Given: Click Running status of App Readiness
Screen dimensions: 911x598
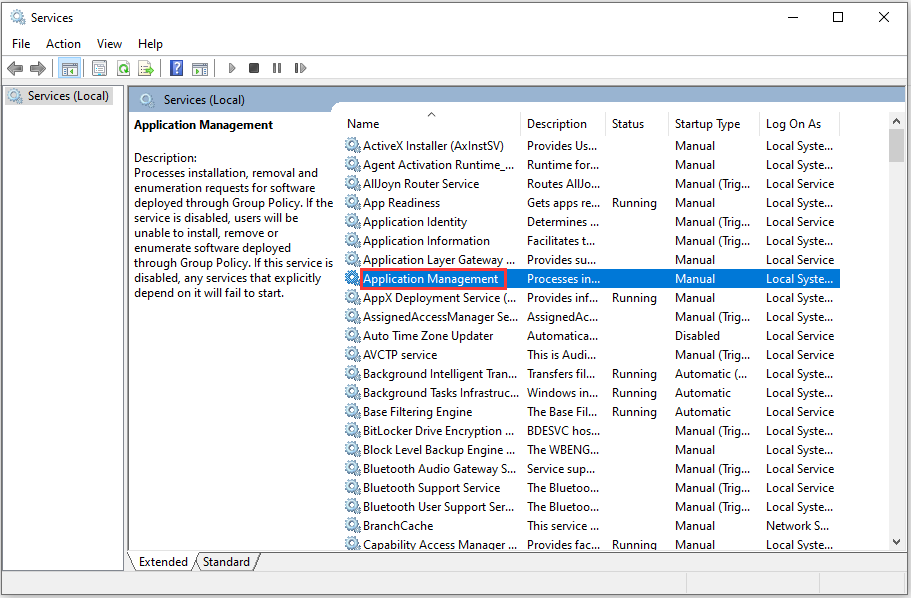Looking at the screenshot, I should (x=634, y=203).
